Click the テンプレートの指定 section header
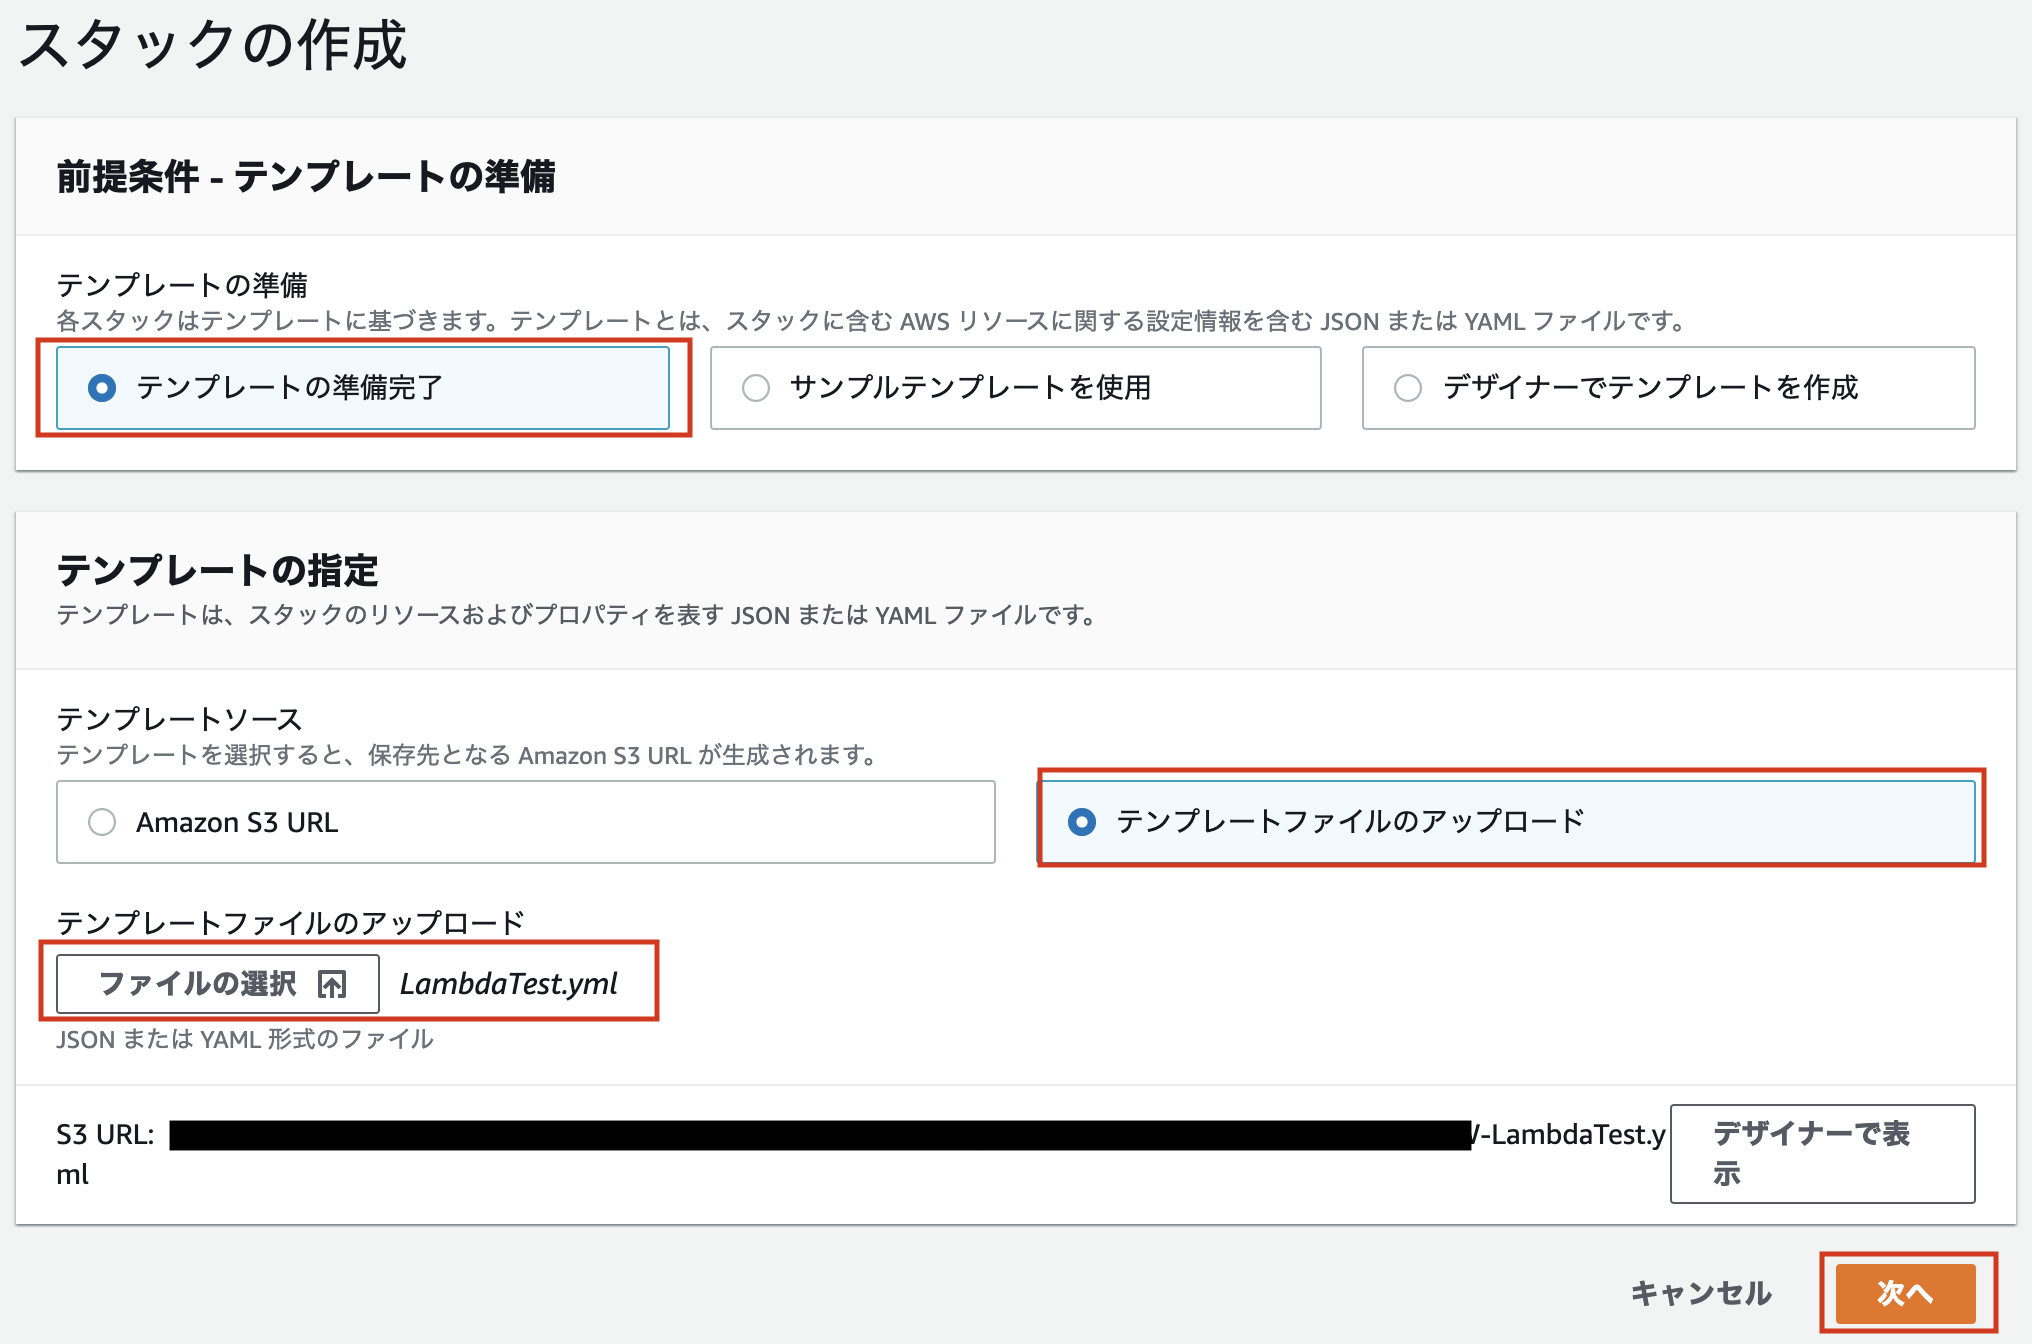Viewport: 2032px width, 1344px height. pos(218,571)
